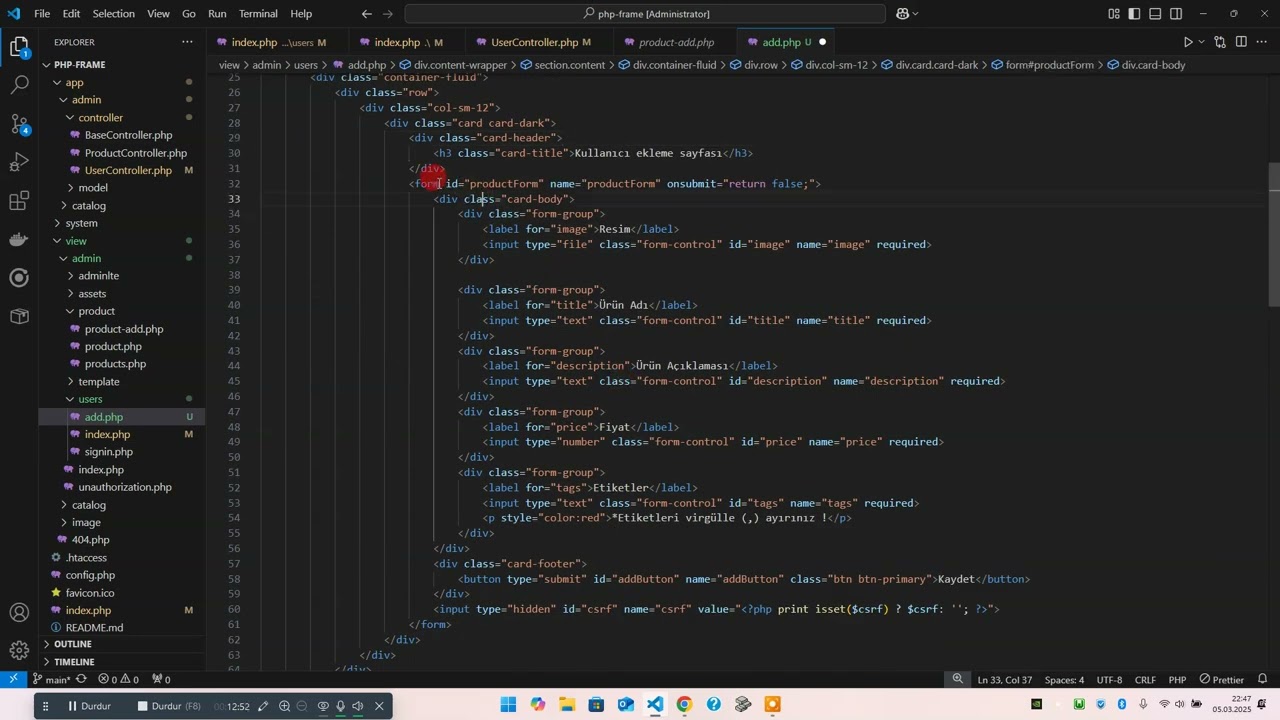Click Synchronize Changes icon in status bar
Screen dimensions: 1280x720
81,680
